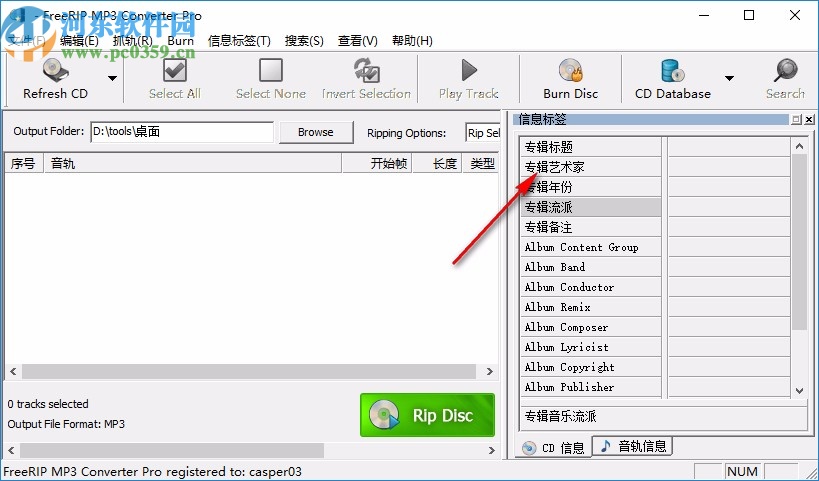Click the Refresh CD toolbar icon
Image resolution: width=819 pixels, height=481 pixels.
55,71
